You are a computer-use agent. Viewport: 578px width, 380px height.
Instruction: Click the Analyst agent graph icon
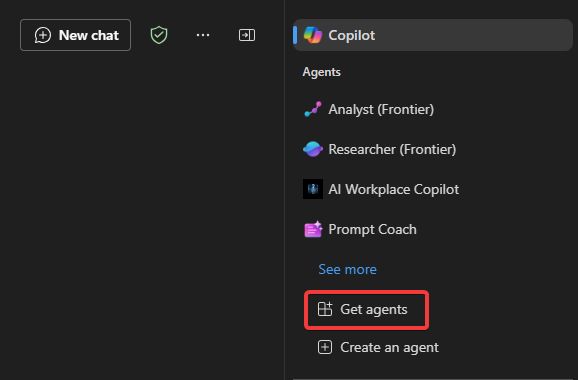coord(313,109)
